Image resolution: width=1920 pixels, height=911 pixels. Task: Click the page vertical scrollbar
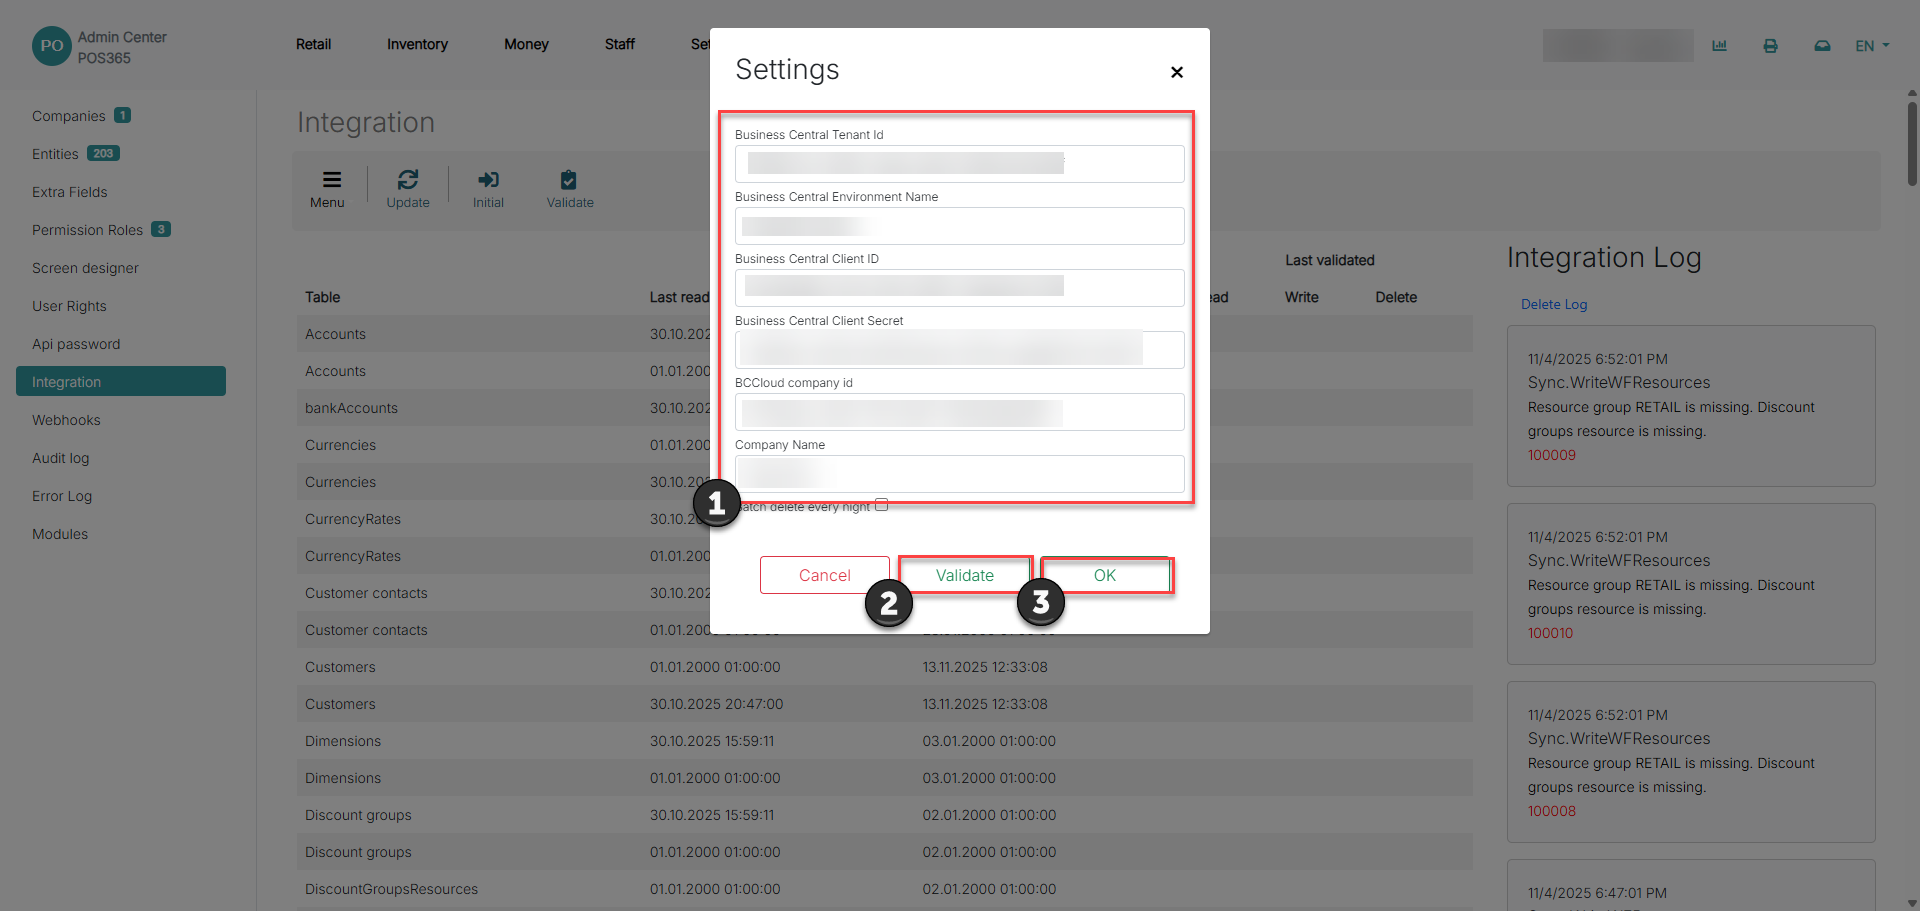1912,144
